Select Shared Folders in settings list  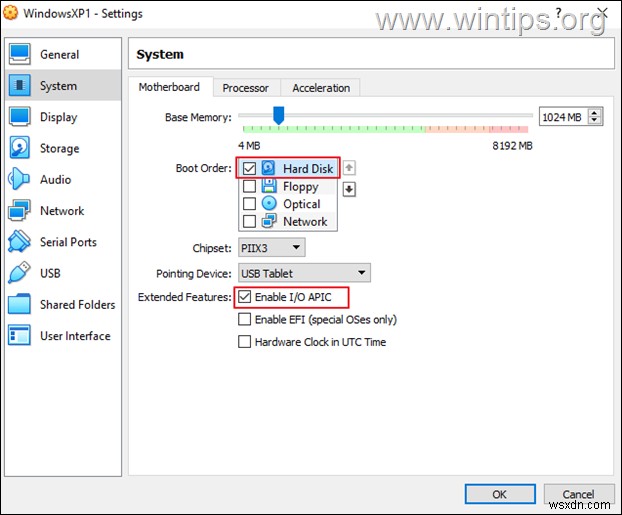coord(63,304)
